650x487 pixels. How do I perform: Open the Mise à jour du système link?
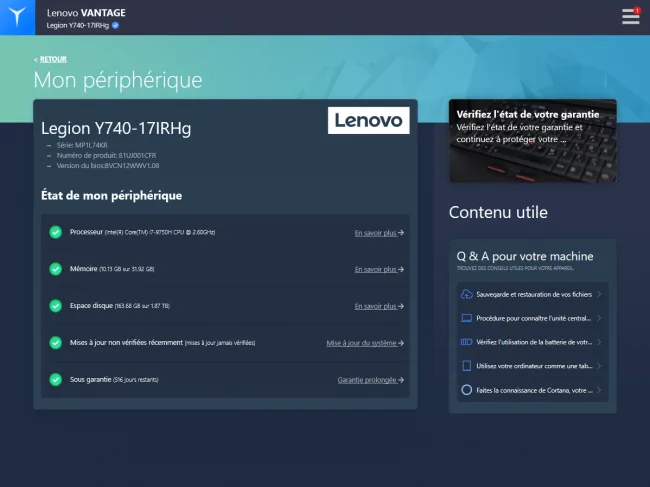[365, 343]
